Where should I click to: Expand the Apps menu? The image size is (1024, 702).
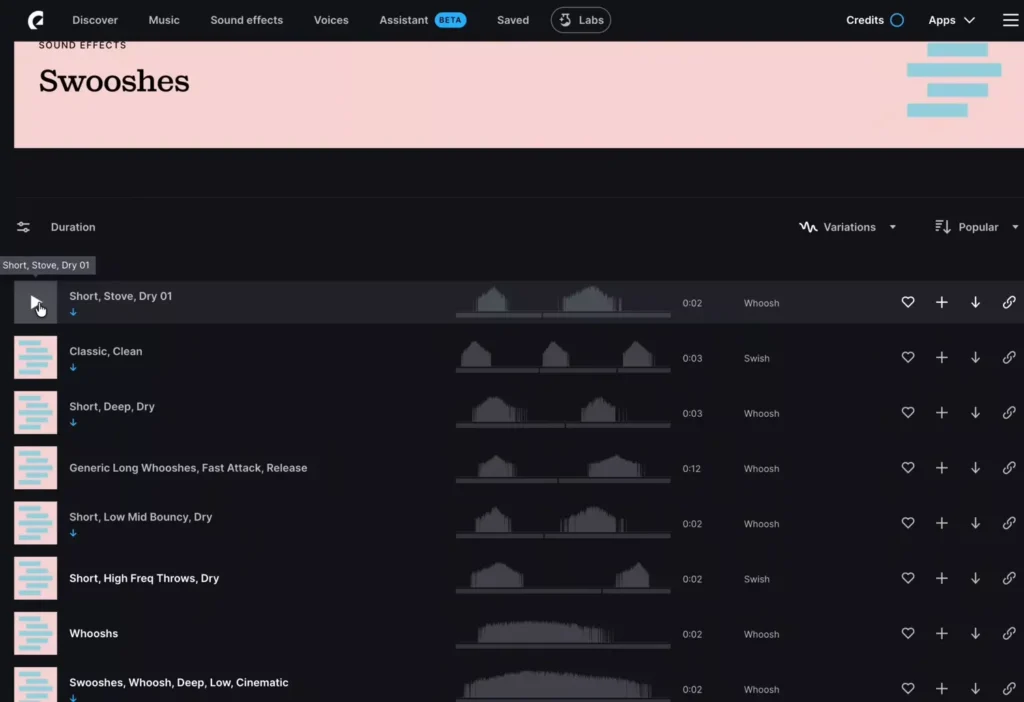click(951, 20)
